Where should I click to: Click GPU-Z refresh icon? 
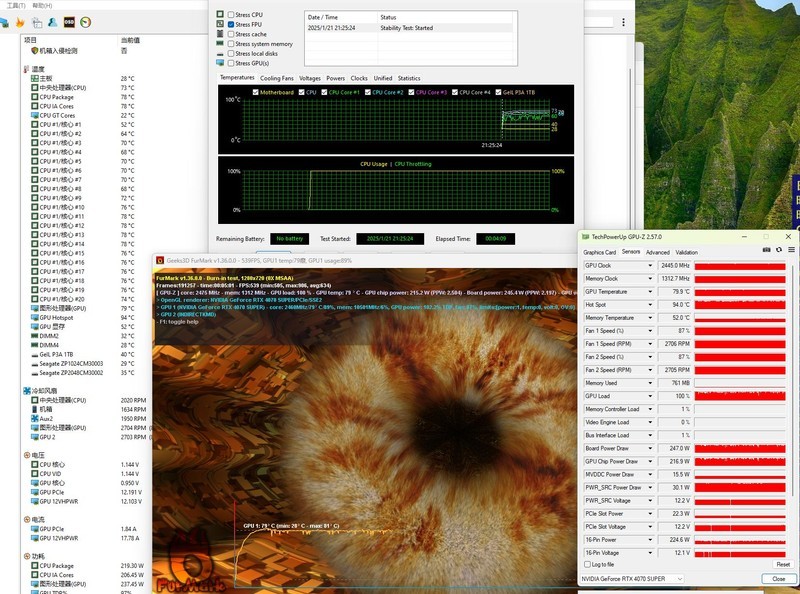tap(778, 249)
